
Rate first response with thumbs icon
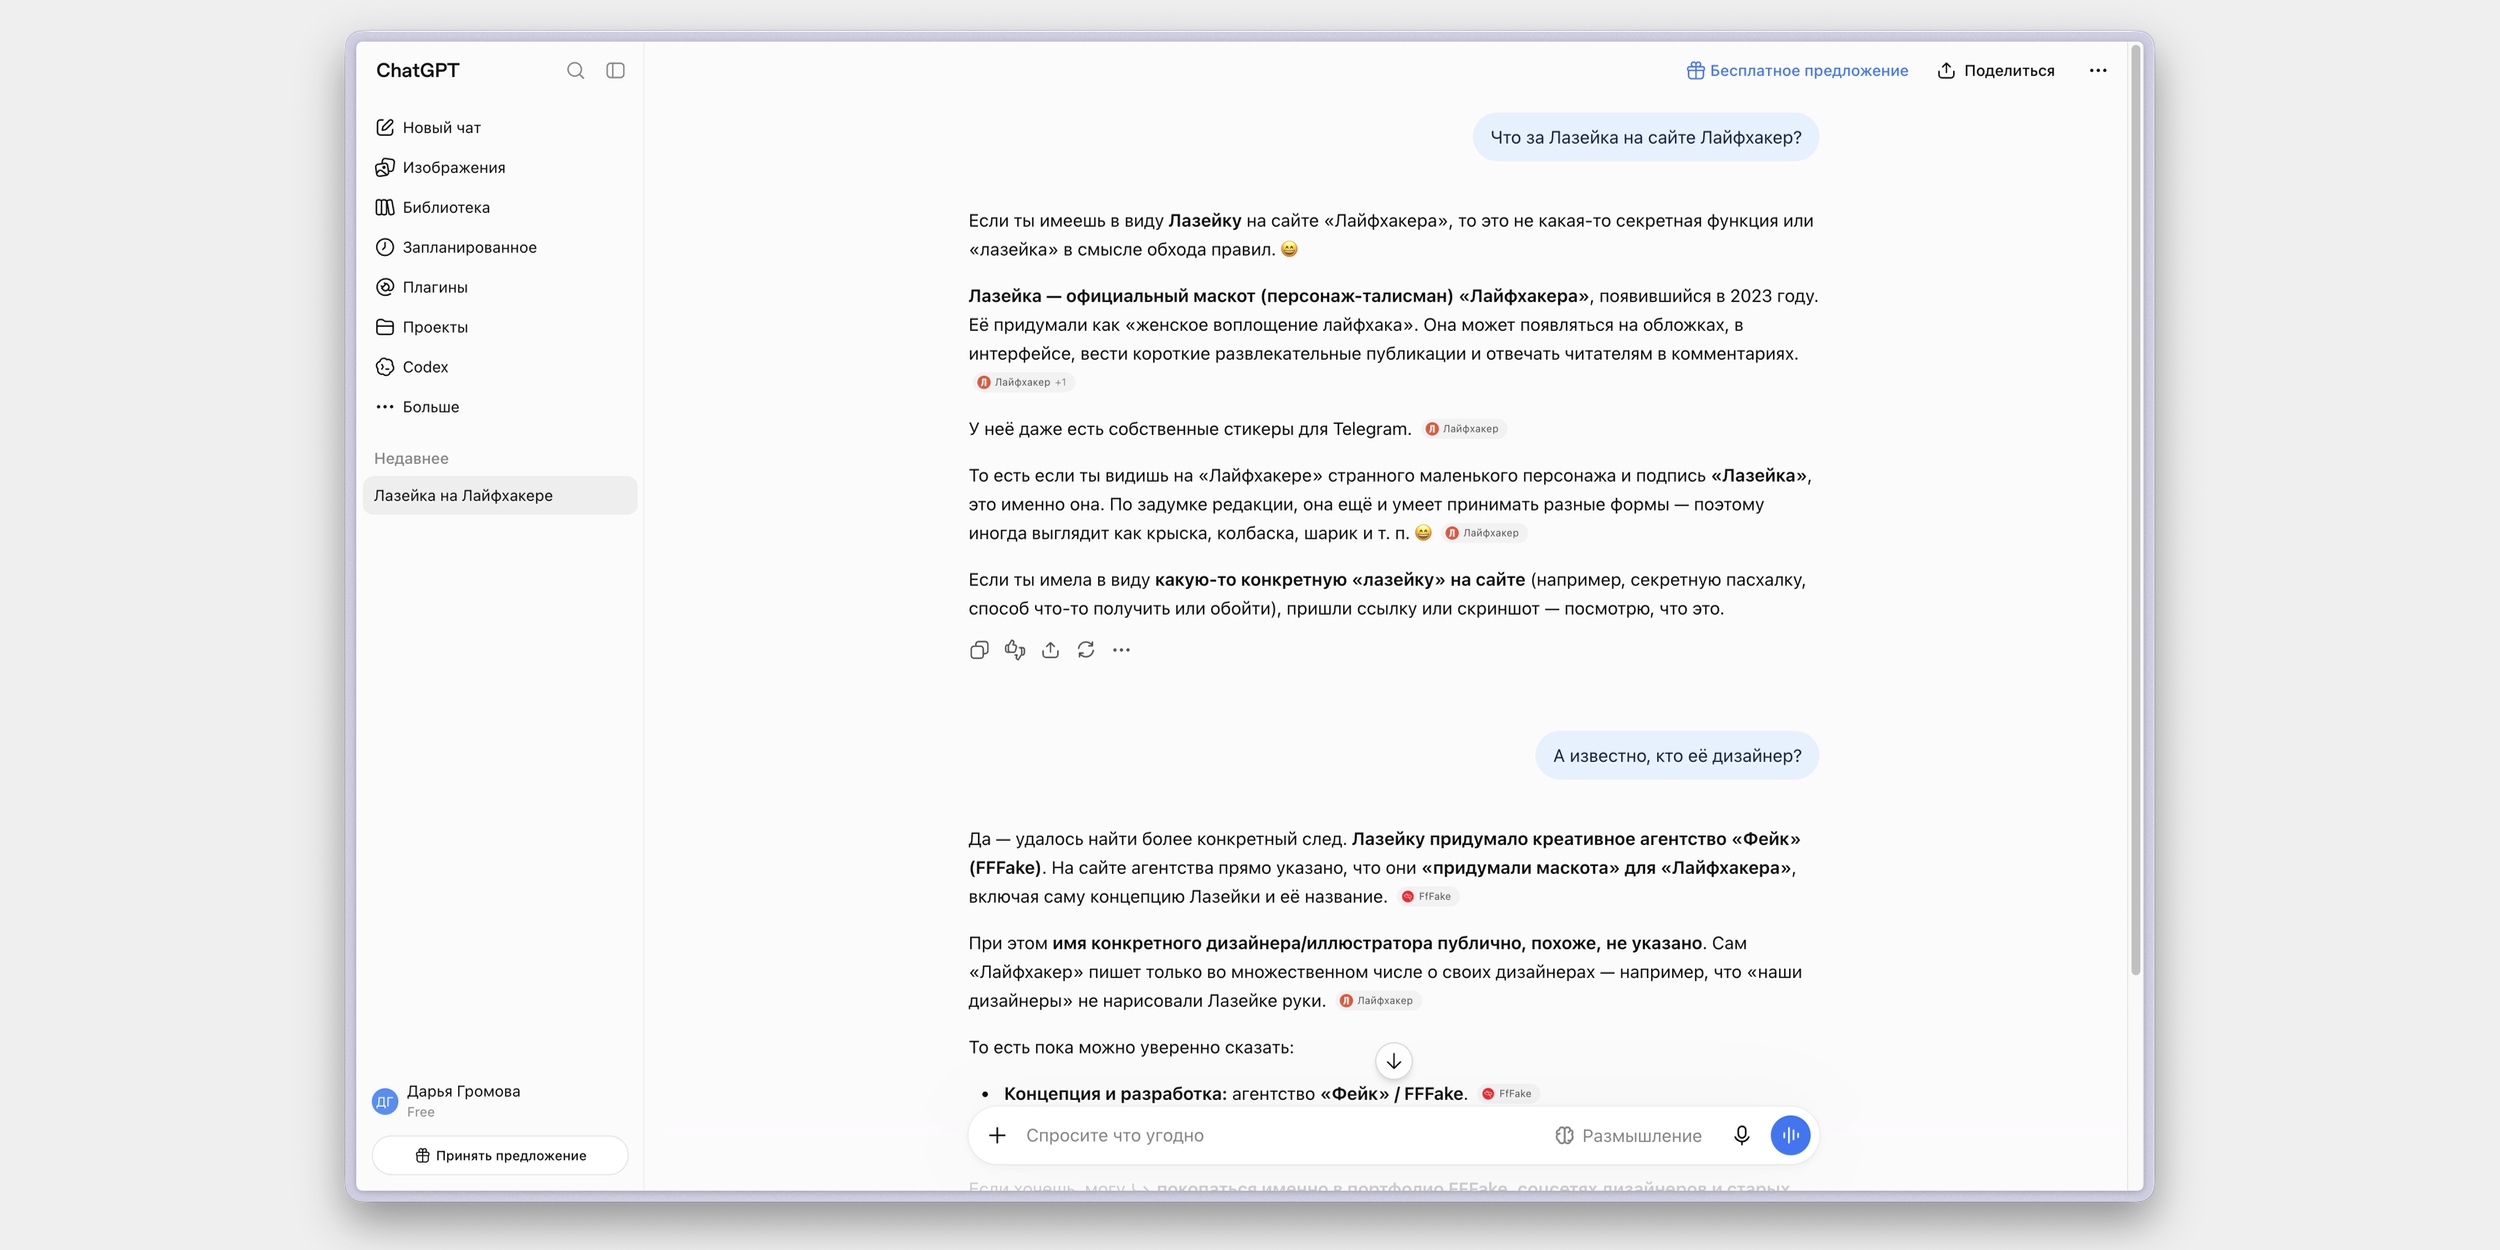pyautogui.click(x=1015, y=650)
